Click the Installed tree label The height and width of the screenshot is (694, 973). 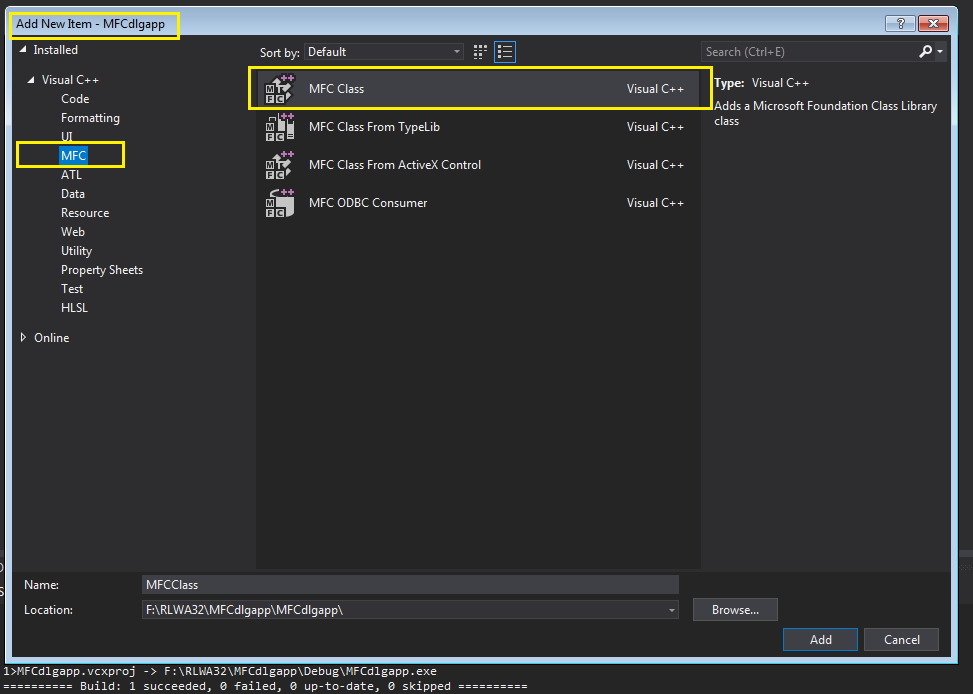pyautogui.click(x=55, y=50)
